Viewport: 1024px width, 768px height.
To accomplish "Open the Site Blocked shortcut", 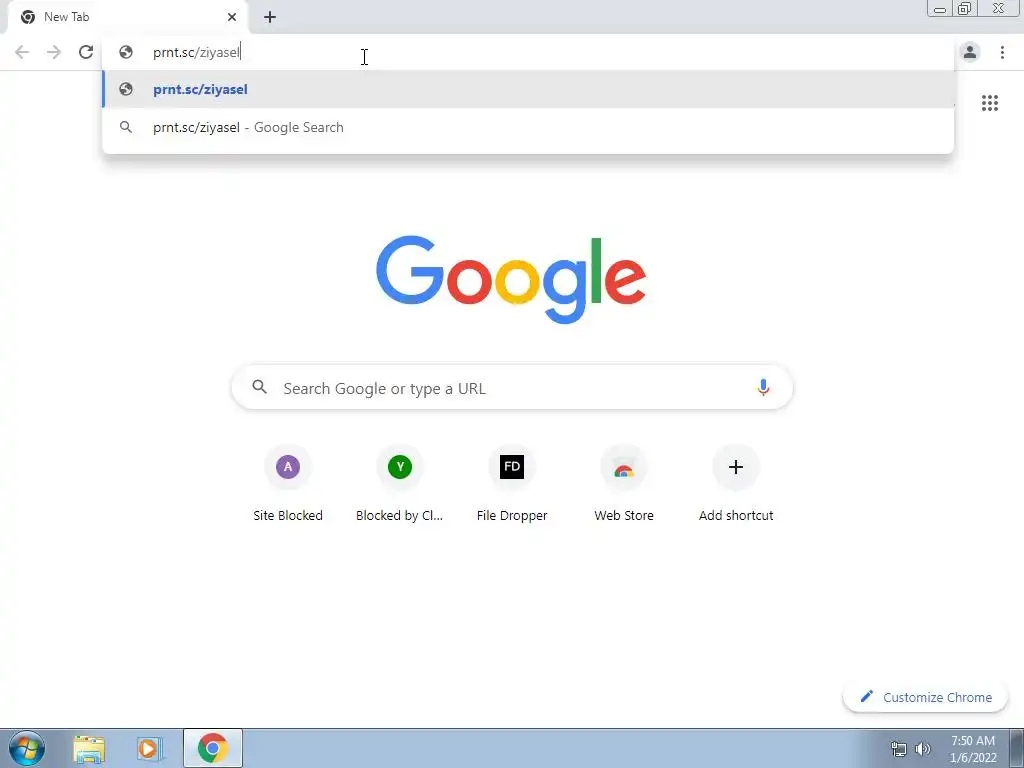I will (288, 484).
